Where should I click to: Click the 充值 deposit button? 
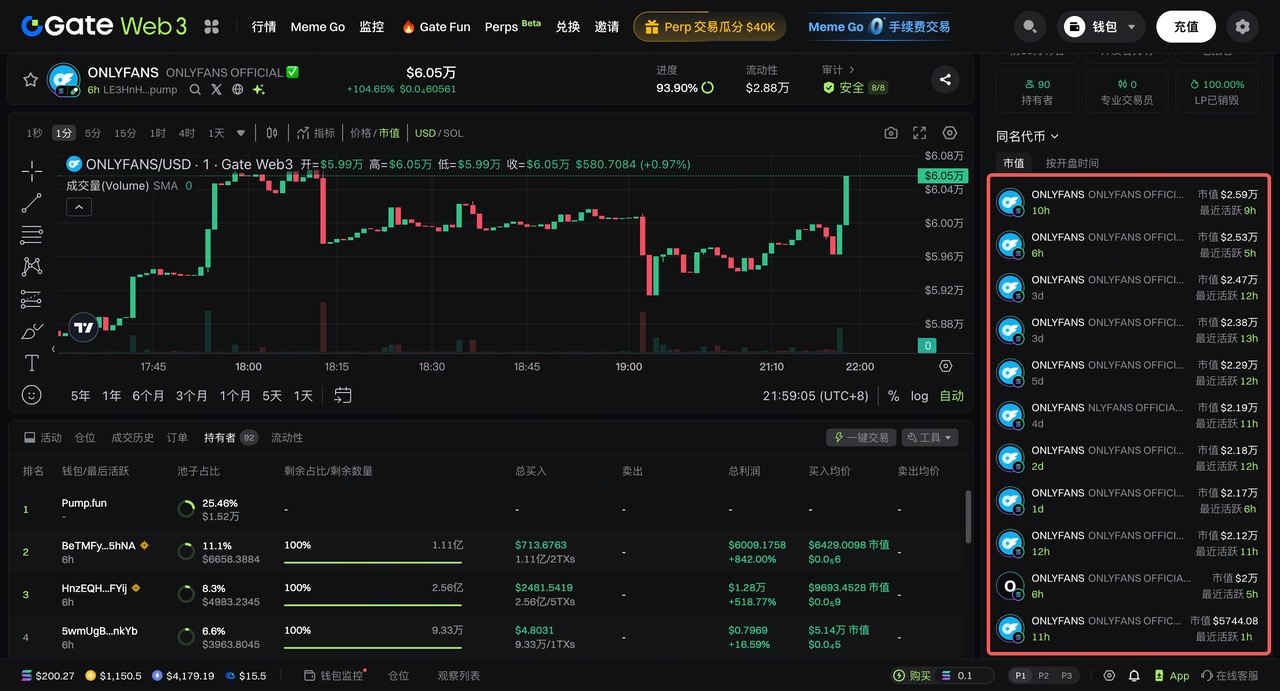[x=1186, y=27]
